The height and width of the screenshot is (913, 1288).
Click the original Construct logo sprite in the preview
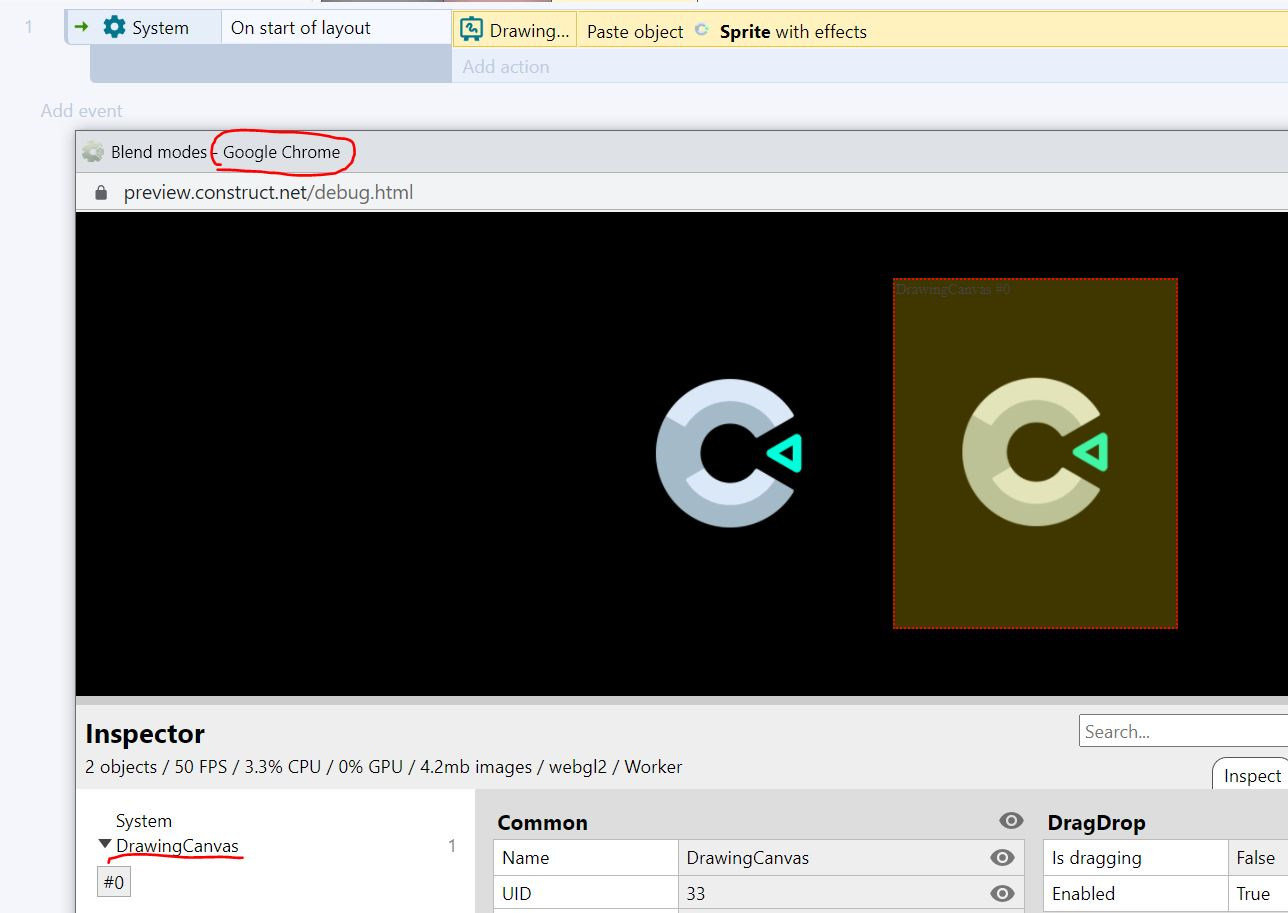point(729,453)
